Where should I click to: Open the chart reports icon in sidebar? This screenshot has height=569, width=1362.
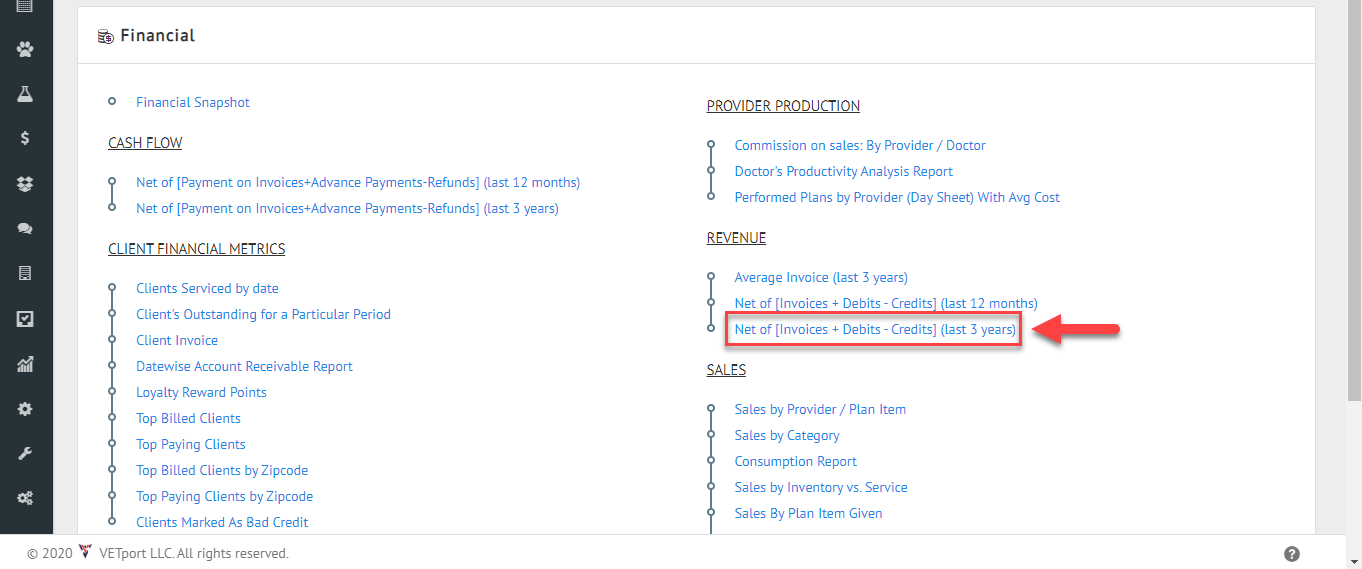[x=25, y=364]
